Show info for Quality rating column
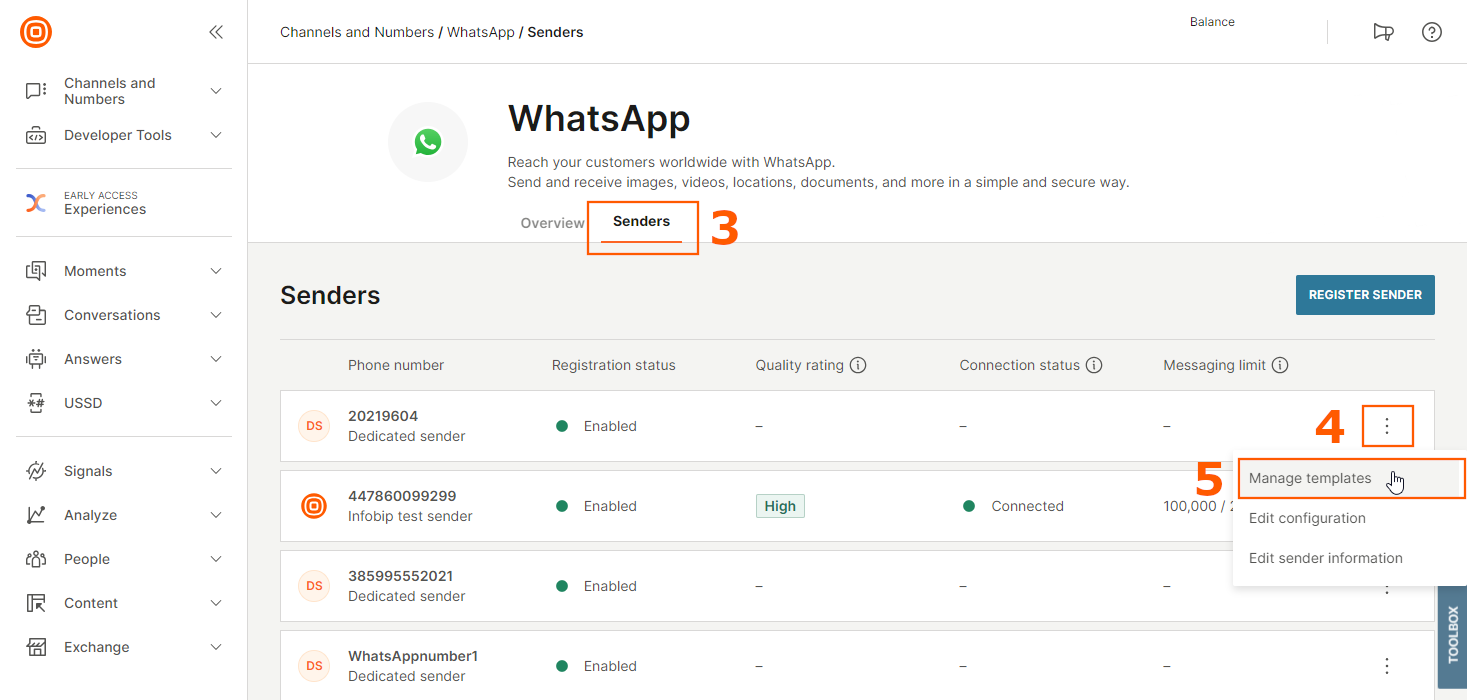The image size is (1467, 700). coord(858,365)
